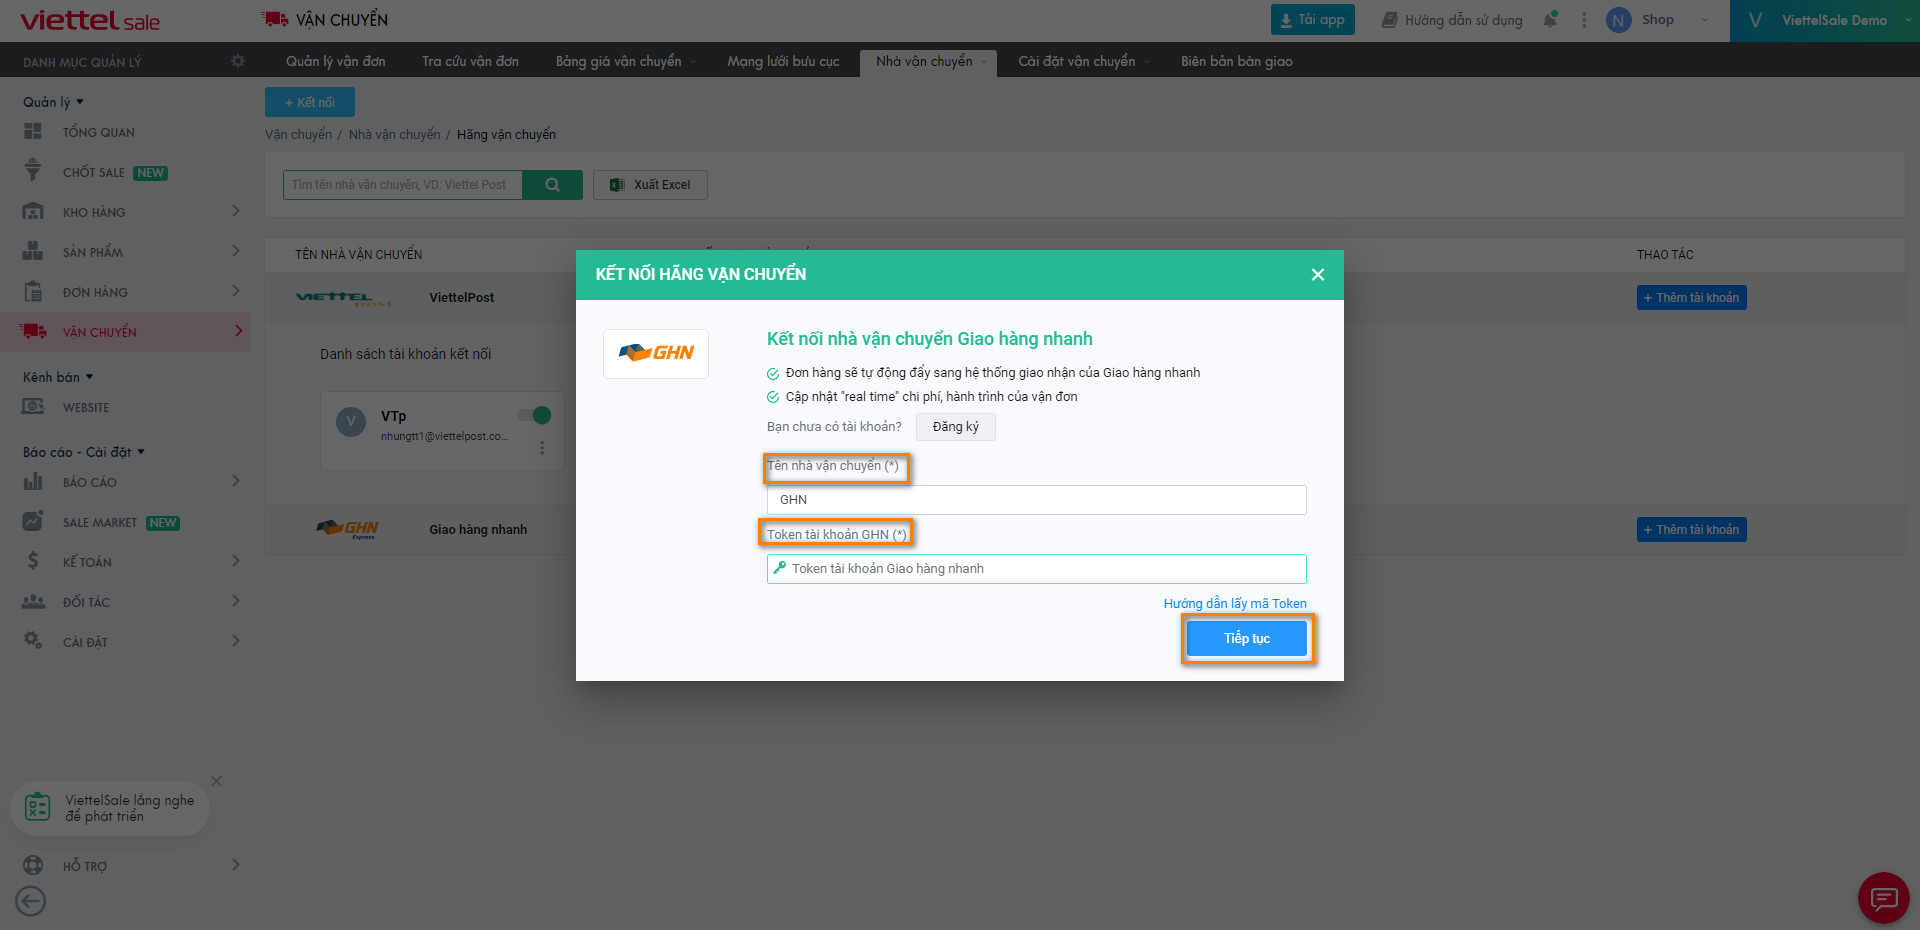Image resolution: width=1920 pixels, height=930 pixels.
Task: Open the sidebar settings gear icon
Action: coord(237,61)
